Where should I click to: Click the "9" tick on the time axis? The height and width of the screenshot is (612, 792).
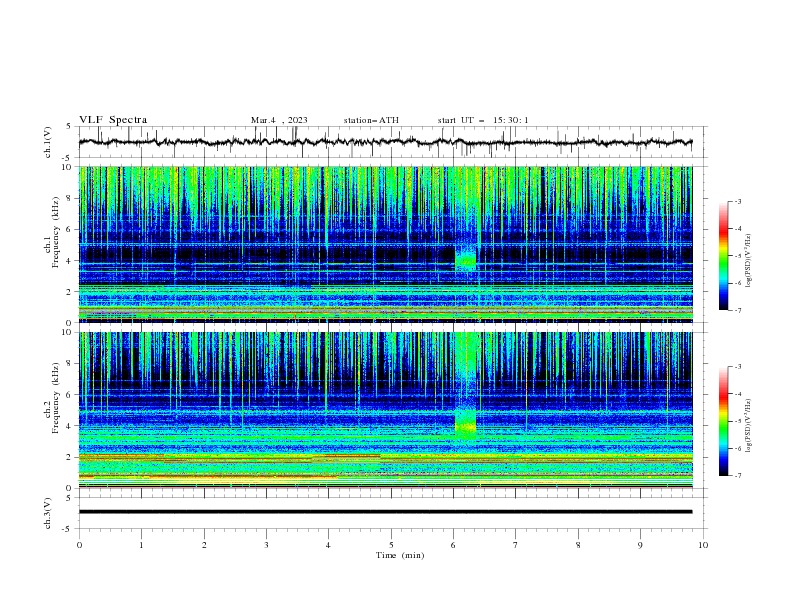point(640,545)
